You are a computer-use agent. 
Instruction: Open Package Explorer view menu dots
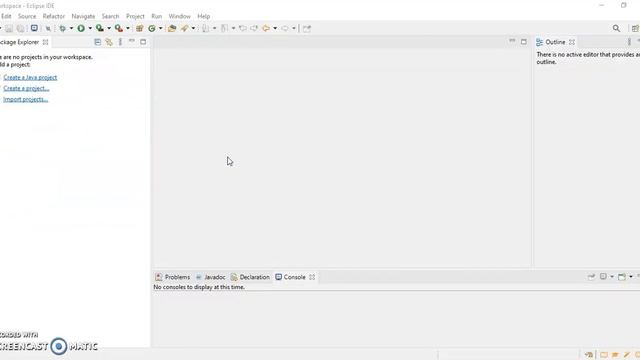pos(120,42)
